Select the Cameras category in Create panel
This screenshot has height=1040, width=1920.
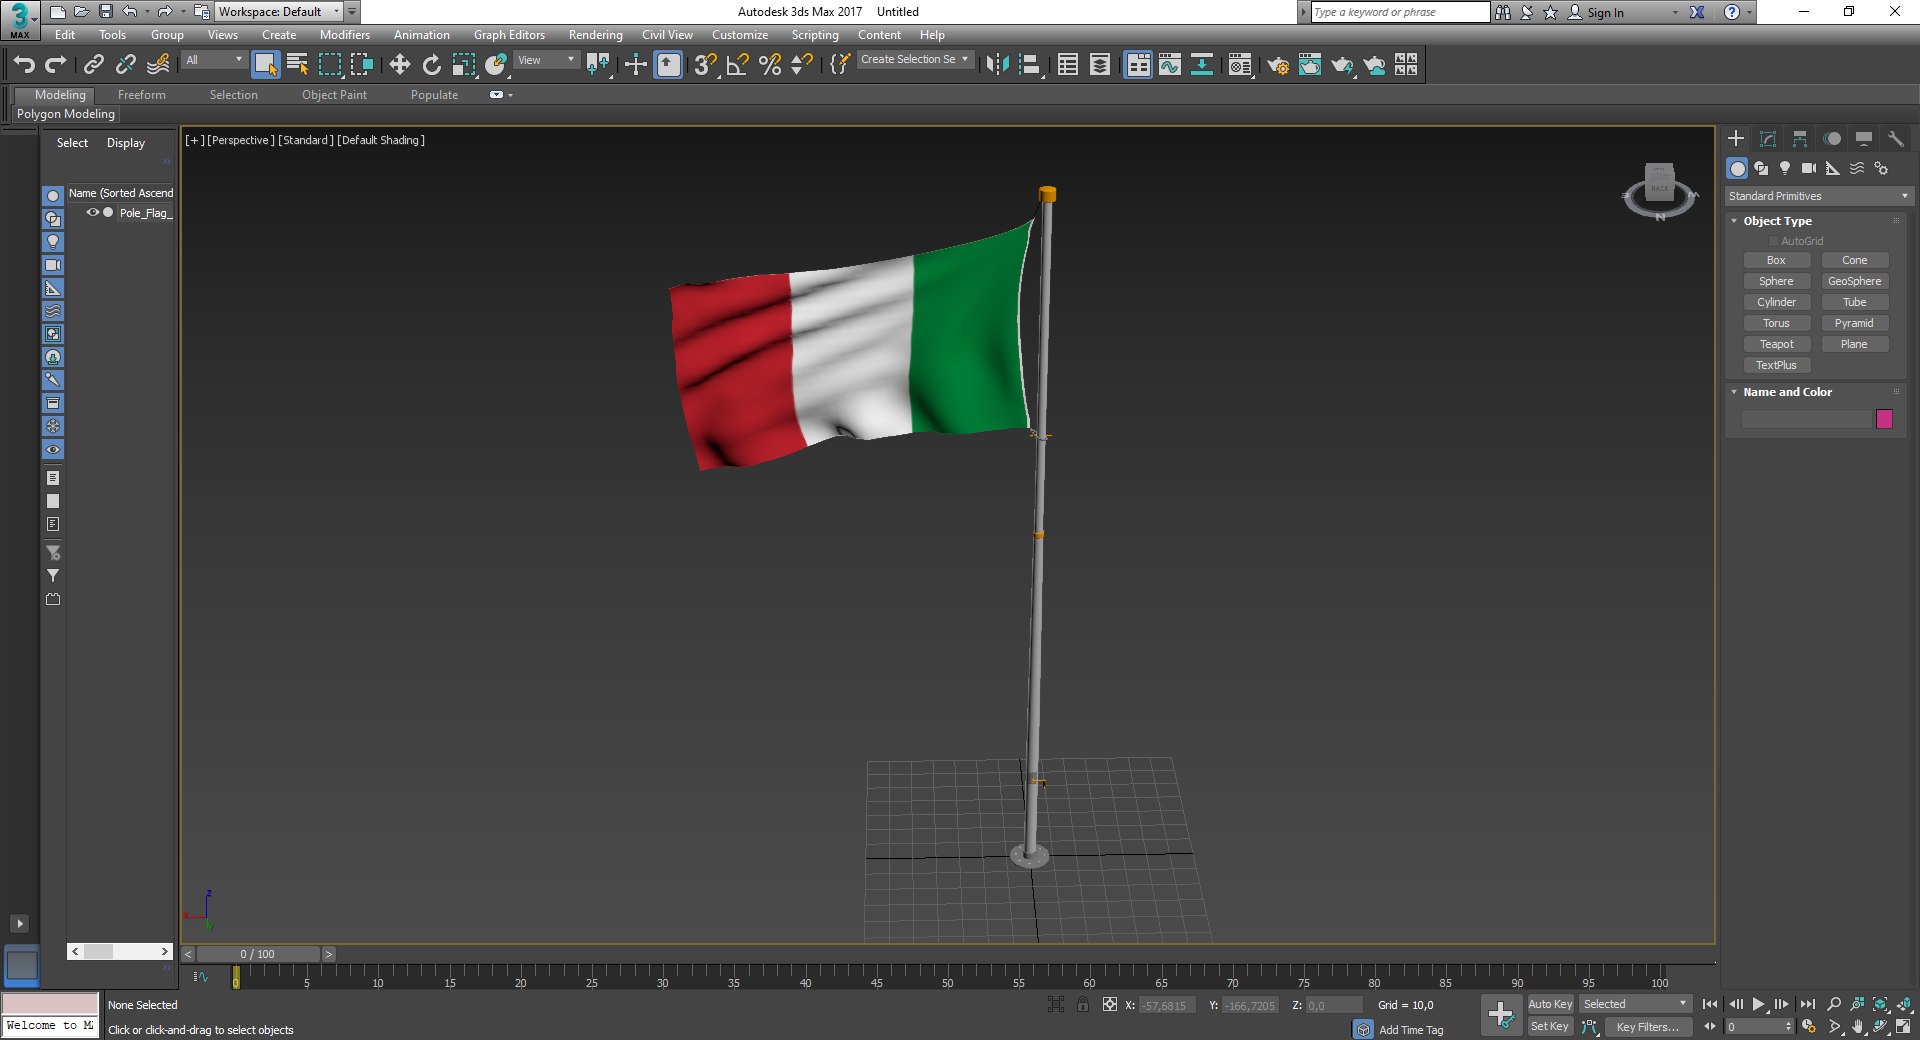tap(1809, 168)
